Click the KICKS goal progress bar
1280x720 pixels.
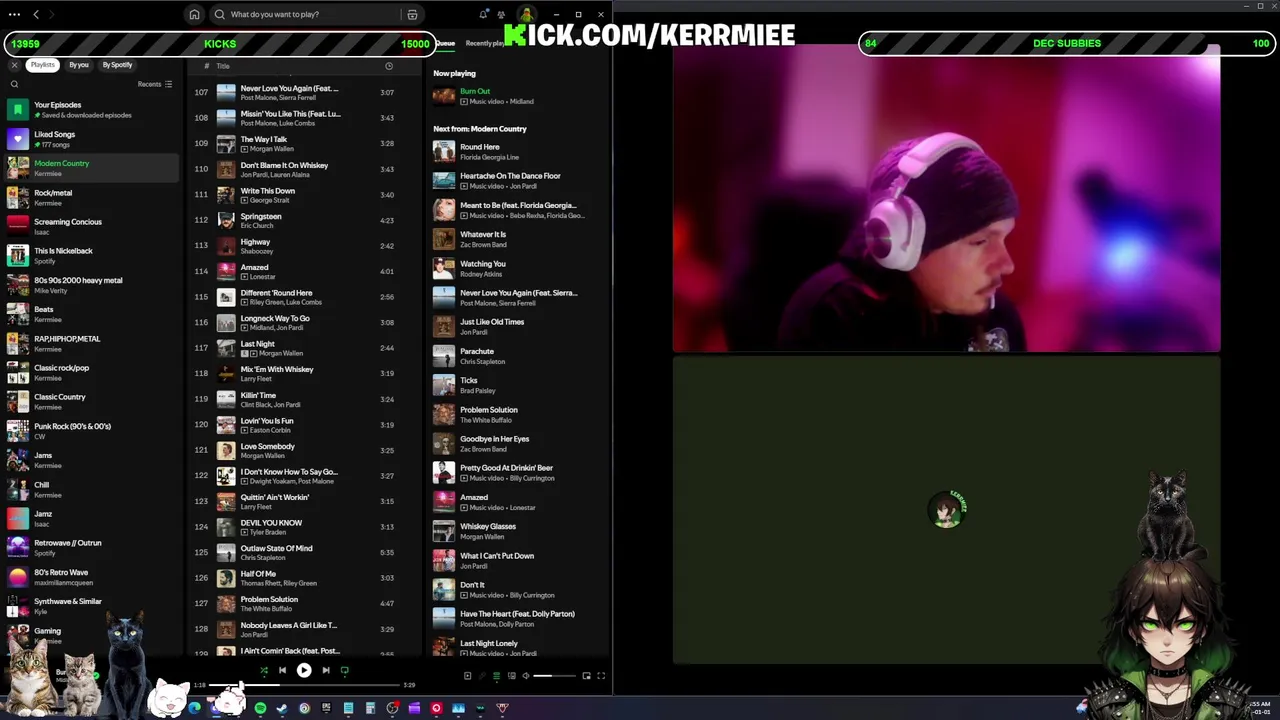[x=220, y=43]
